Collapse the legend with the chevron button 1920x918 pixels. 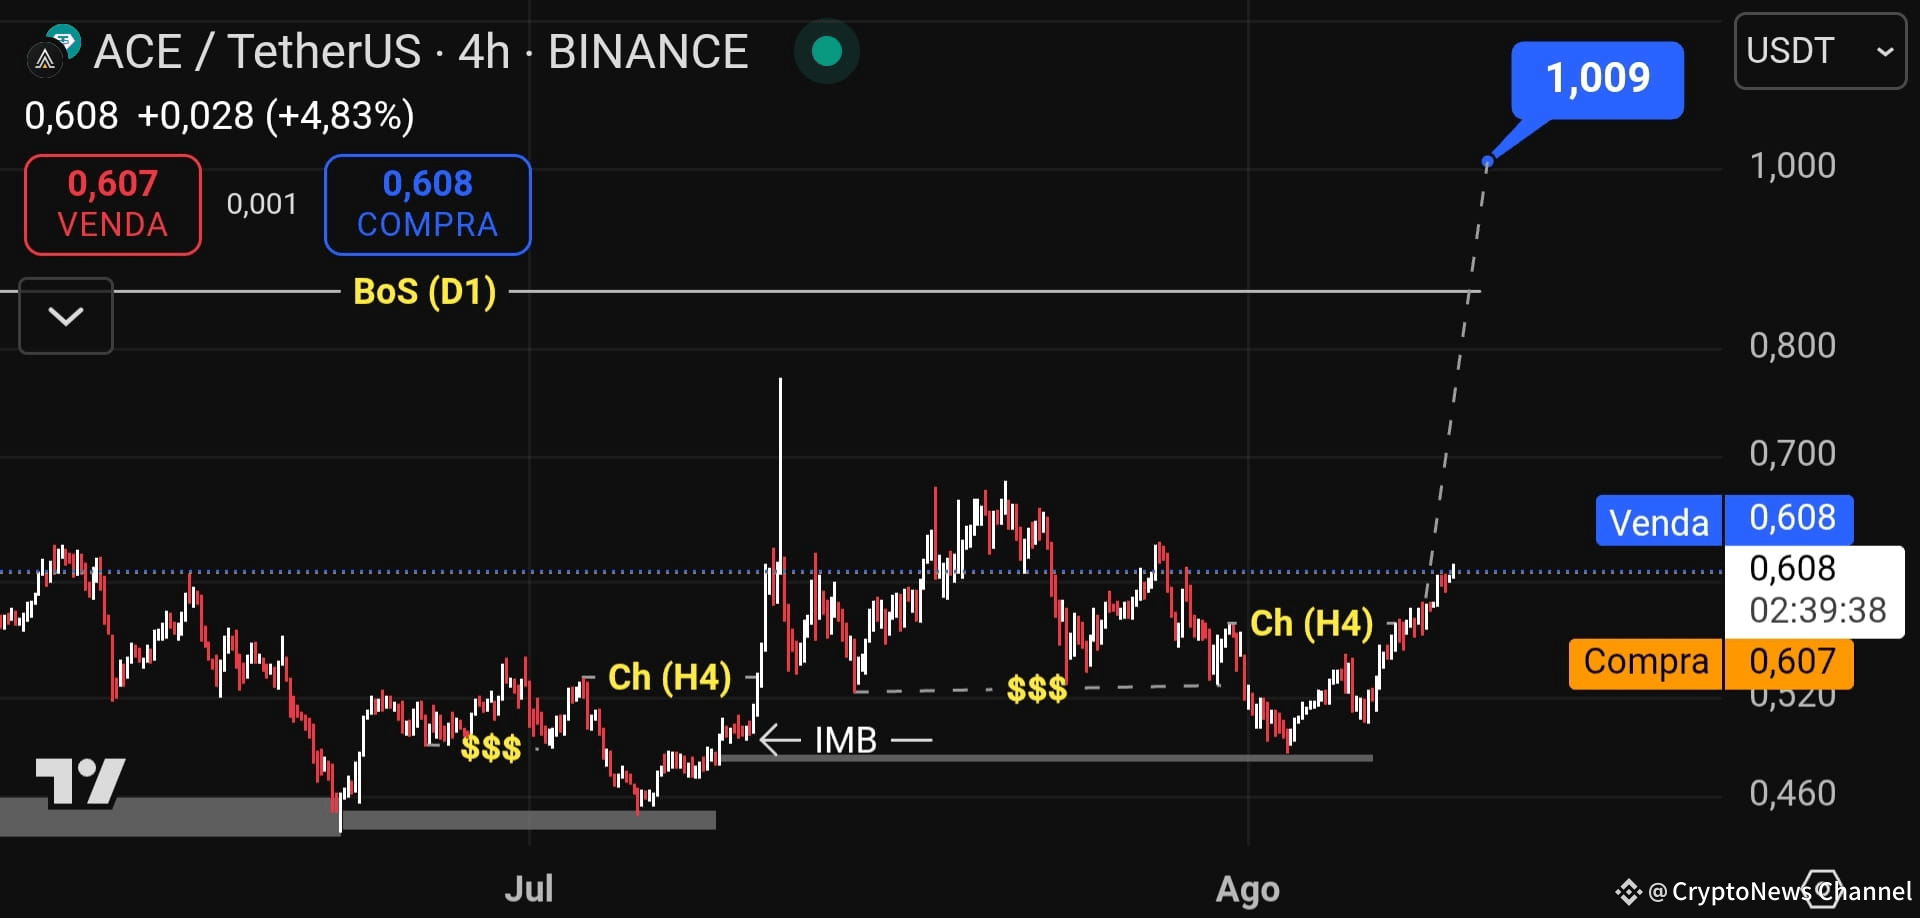[66, 316]
